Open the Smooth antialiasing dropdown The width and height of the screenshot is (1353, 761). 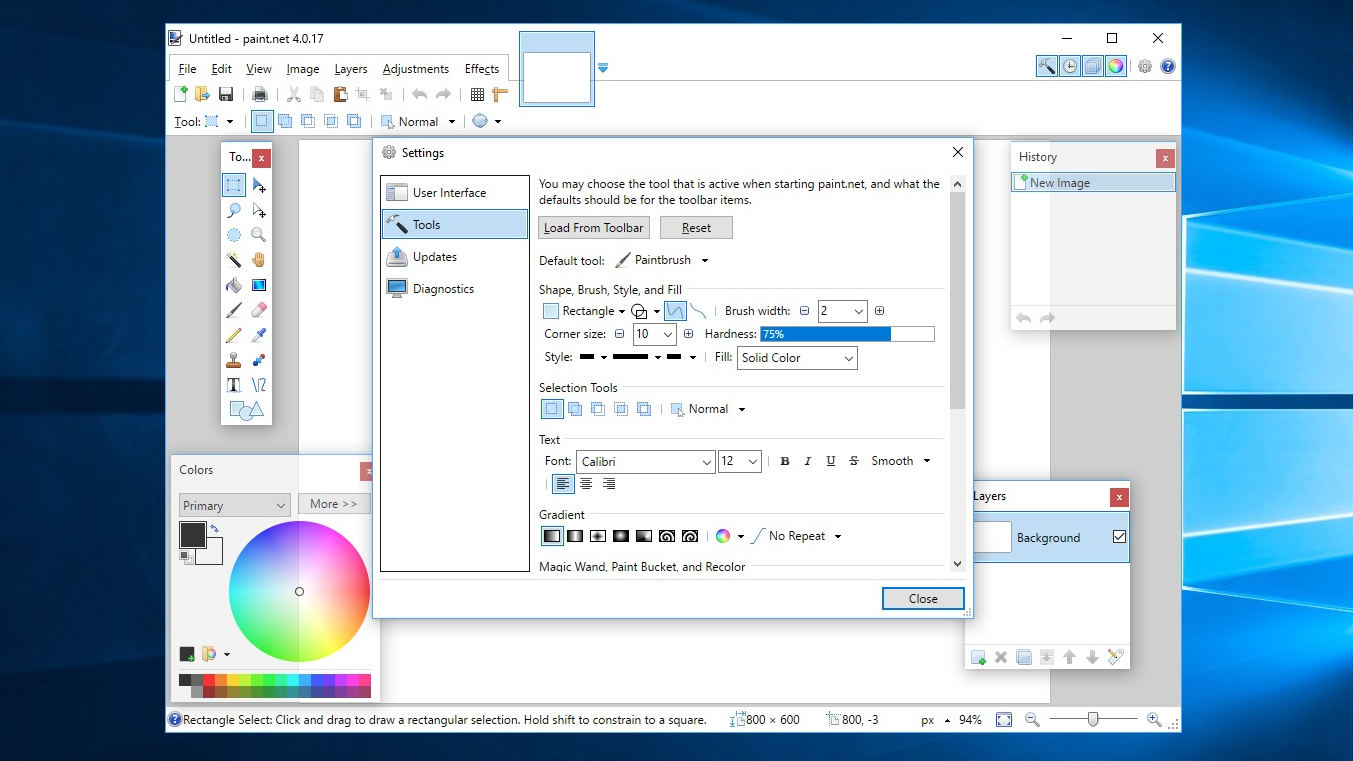900,461
